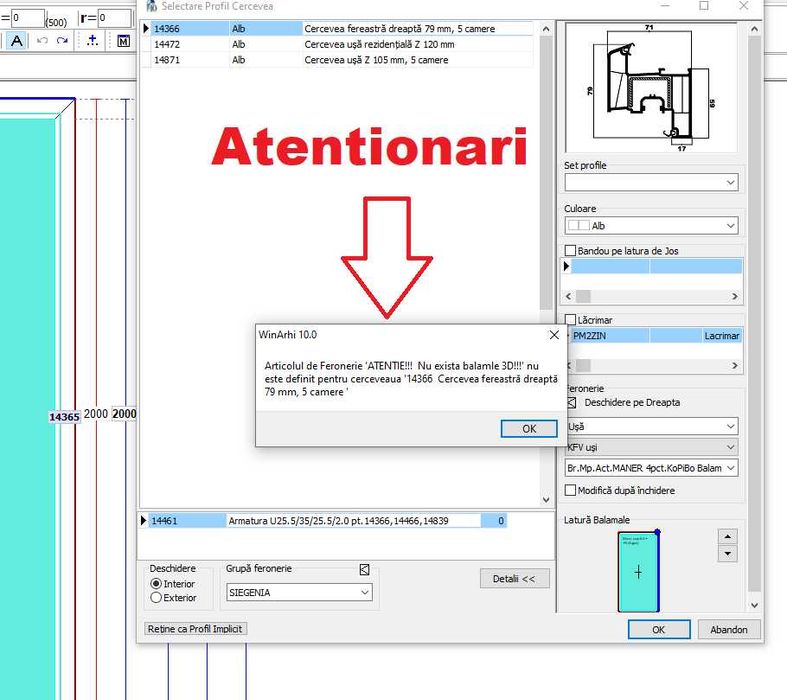
Task: Click the Selectare Profil Cercevea title icon
Action: pyautogui.click(x=151, y=6)
